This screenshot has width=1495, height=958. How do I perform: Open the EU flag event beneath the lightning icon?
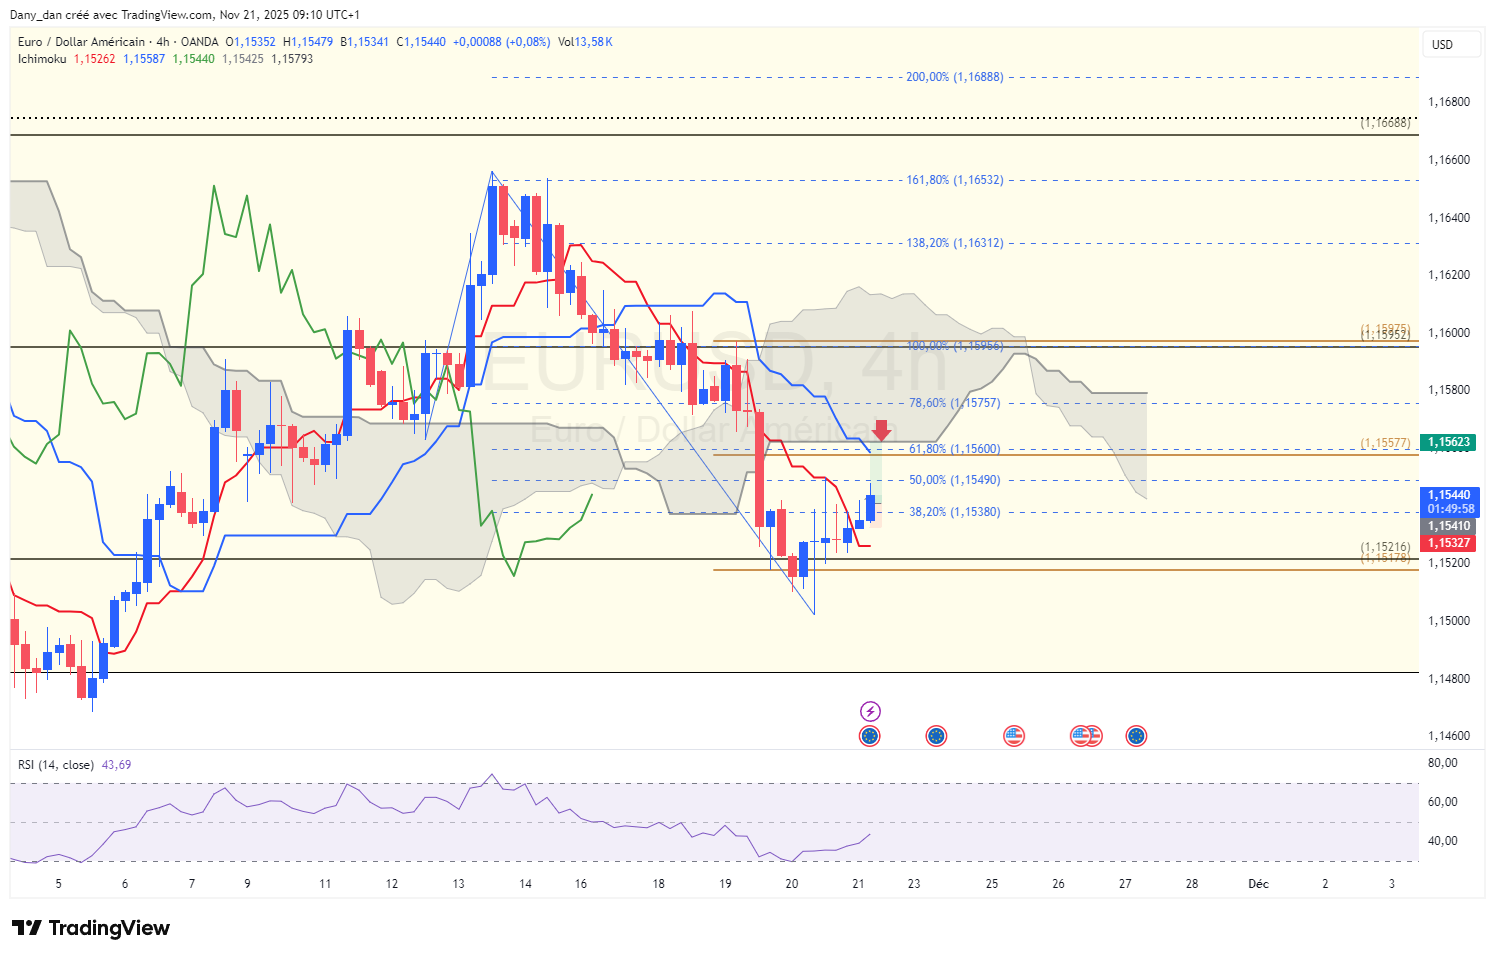[870, 736]
